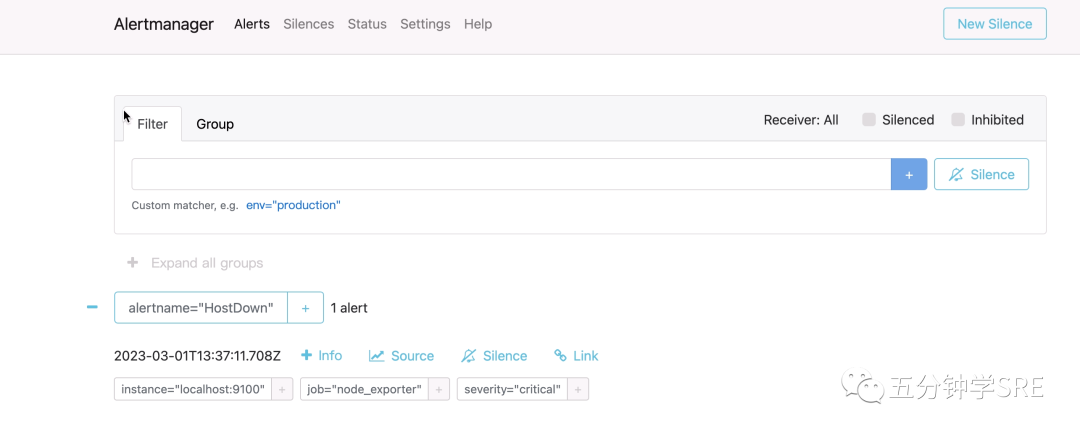Collapse the HostDown alert group
1080x435 pixels.
[92, 308]
